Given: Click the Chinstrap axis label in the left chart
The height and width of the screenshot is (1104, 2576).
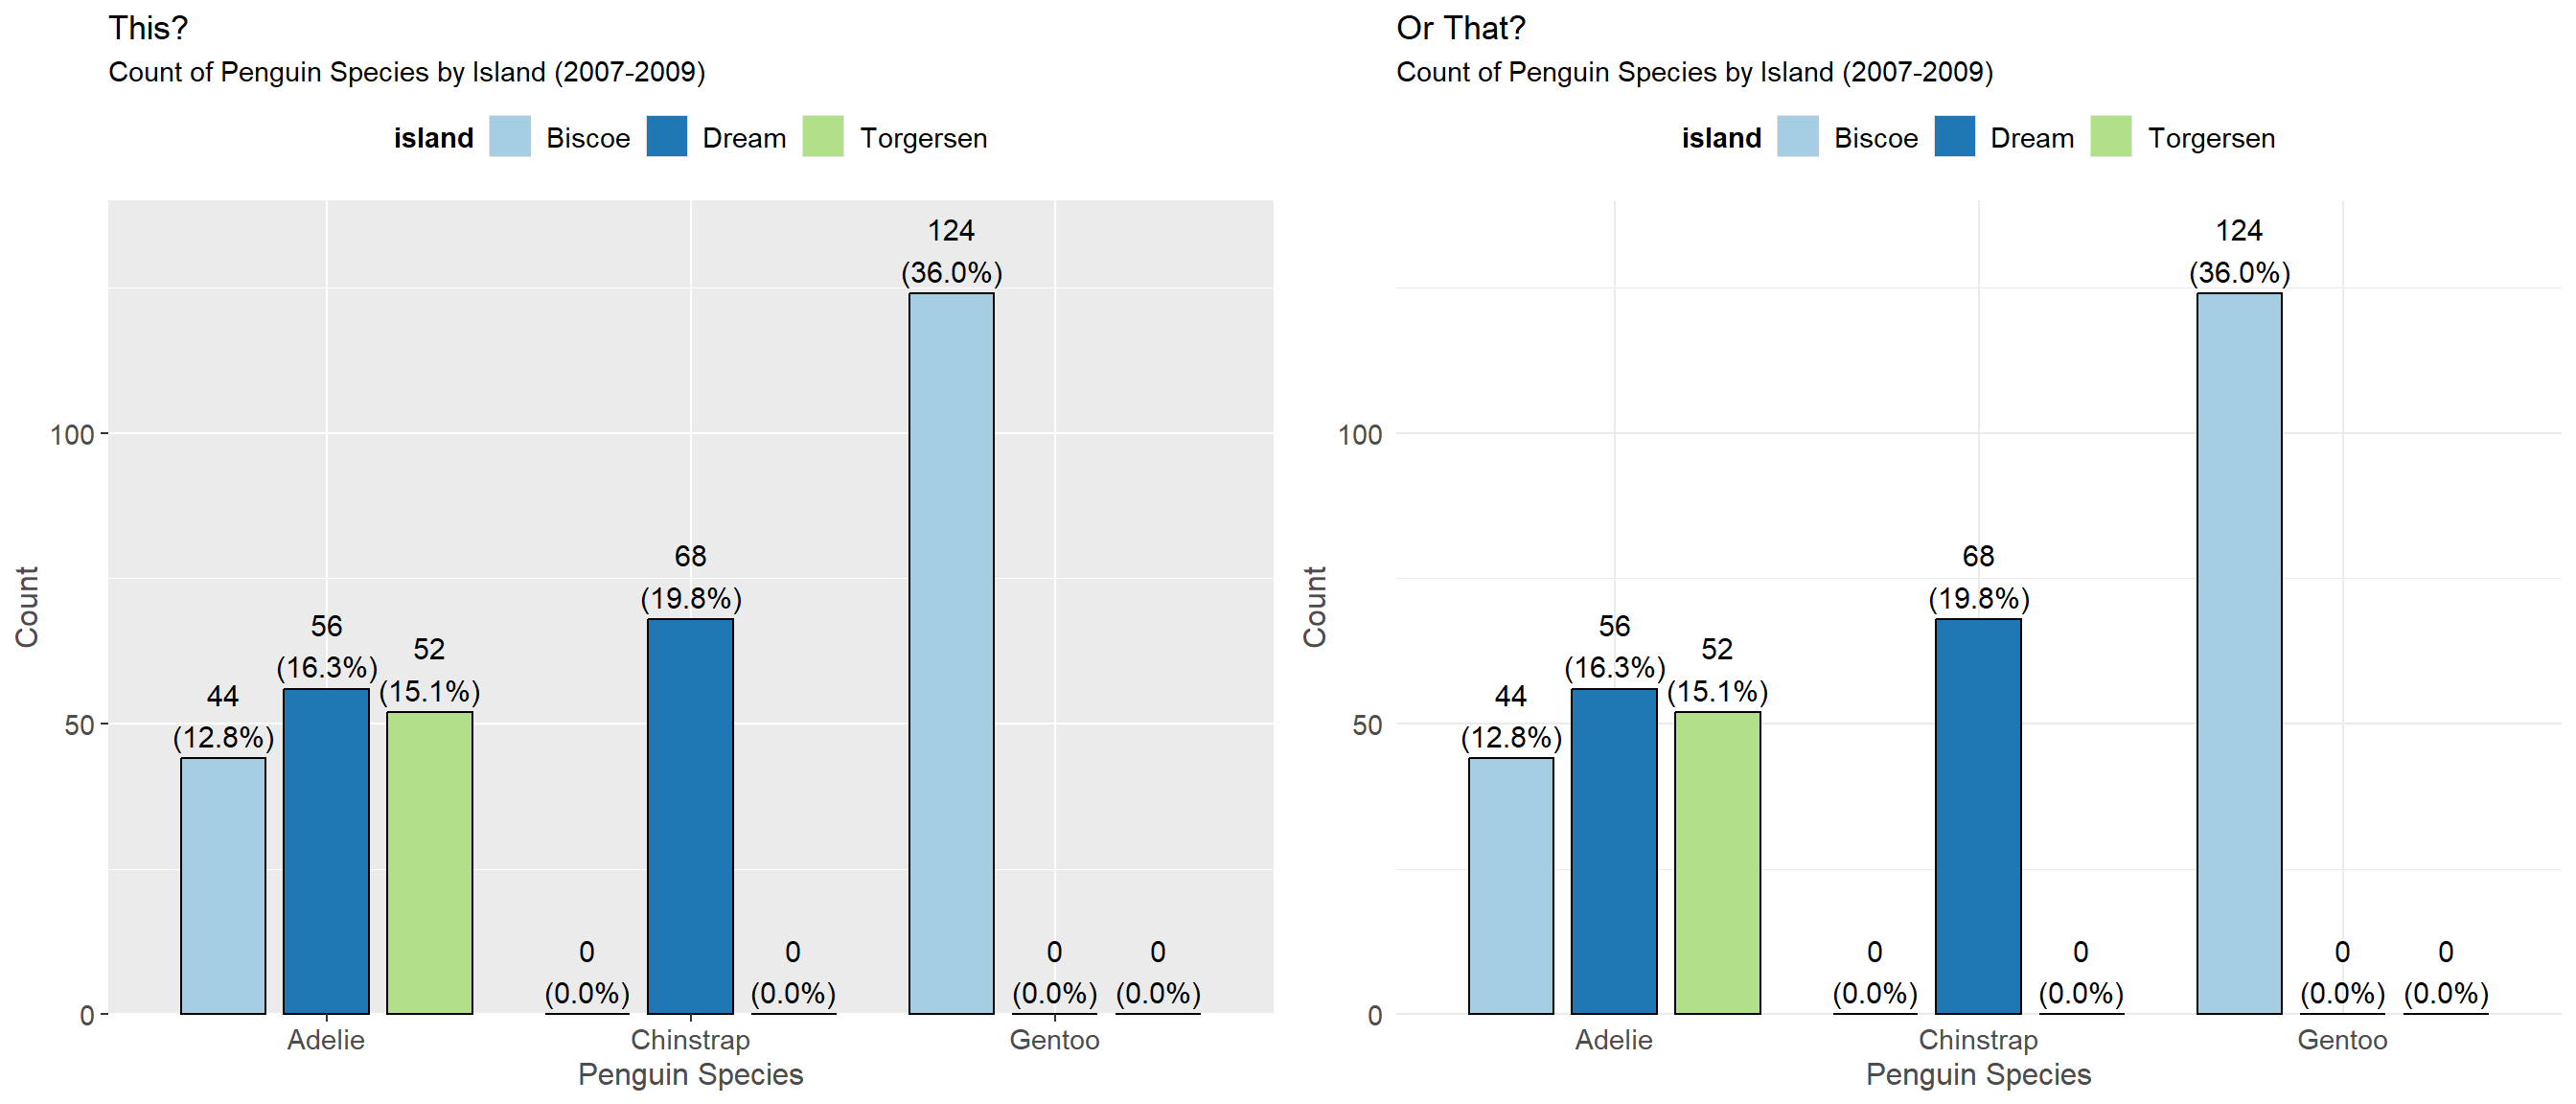Looking at the screenshot, I should [x=690, y=1040].
